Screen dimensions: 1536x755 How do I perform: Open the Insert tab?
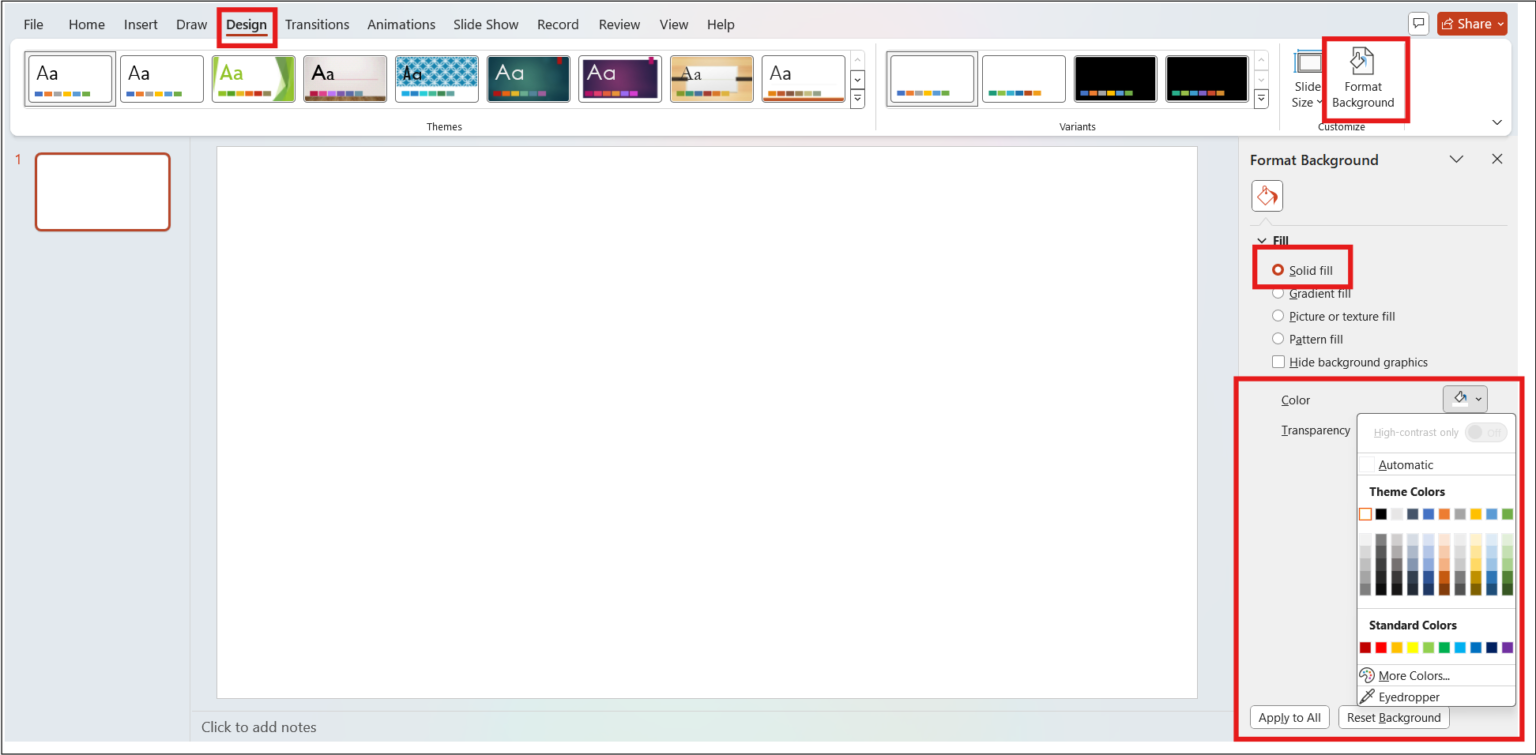pyautogui.click(x=140, y=24)
